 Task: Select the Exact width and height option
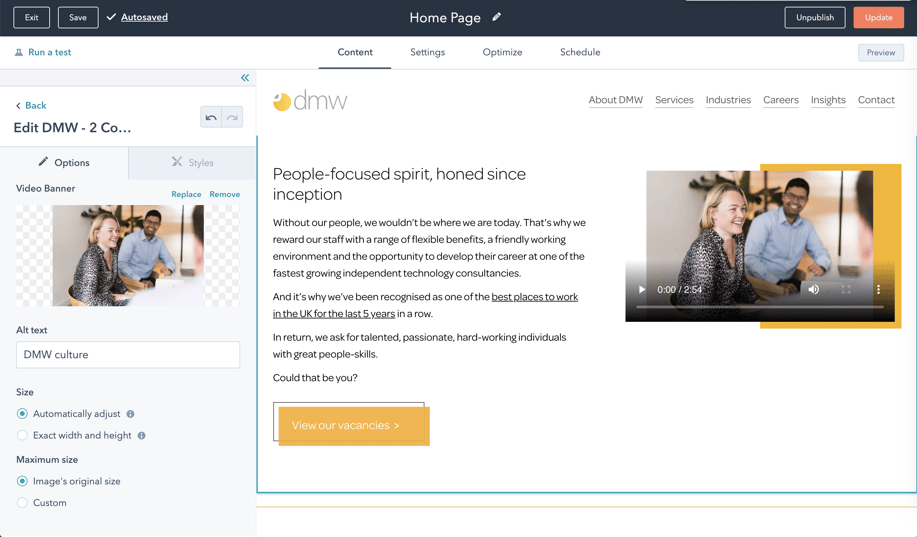22,436
